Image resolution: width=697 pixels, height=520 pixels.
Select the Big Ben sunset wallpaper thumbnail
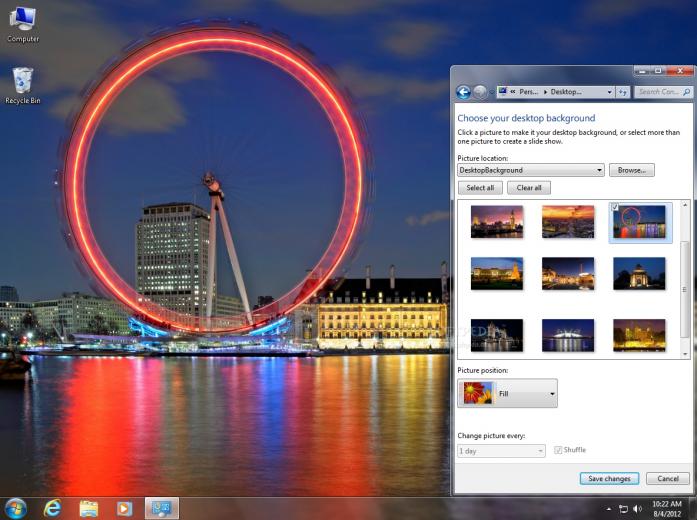(x=497, y=222)
